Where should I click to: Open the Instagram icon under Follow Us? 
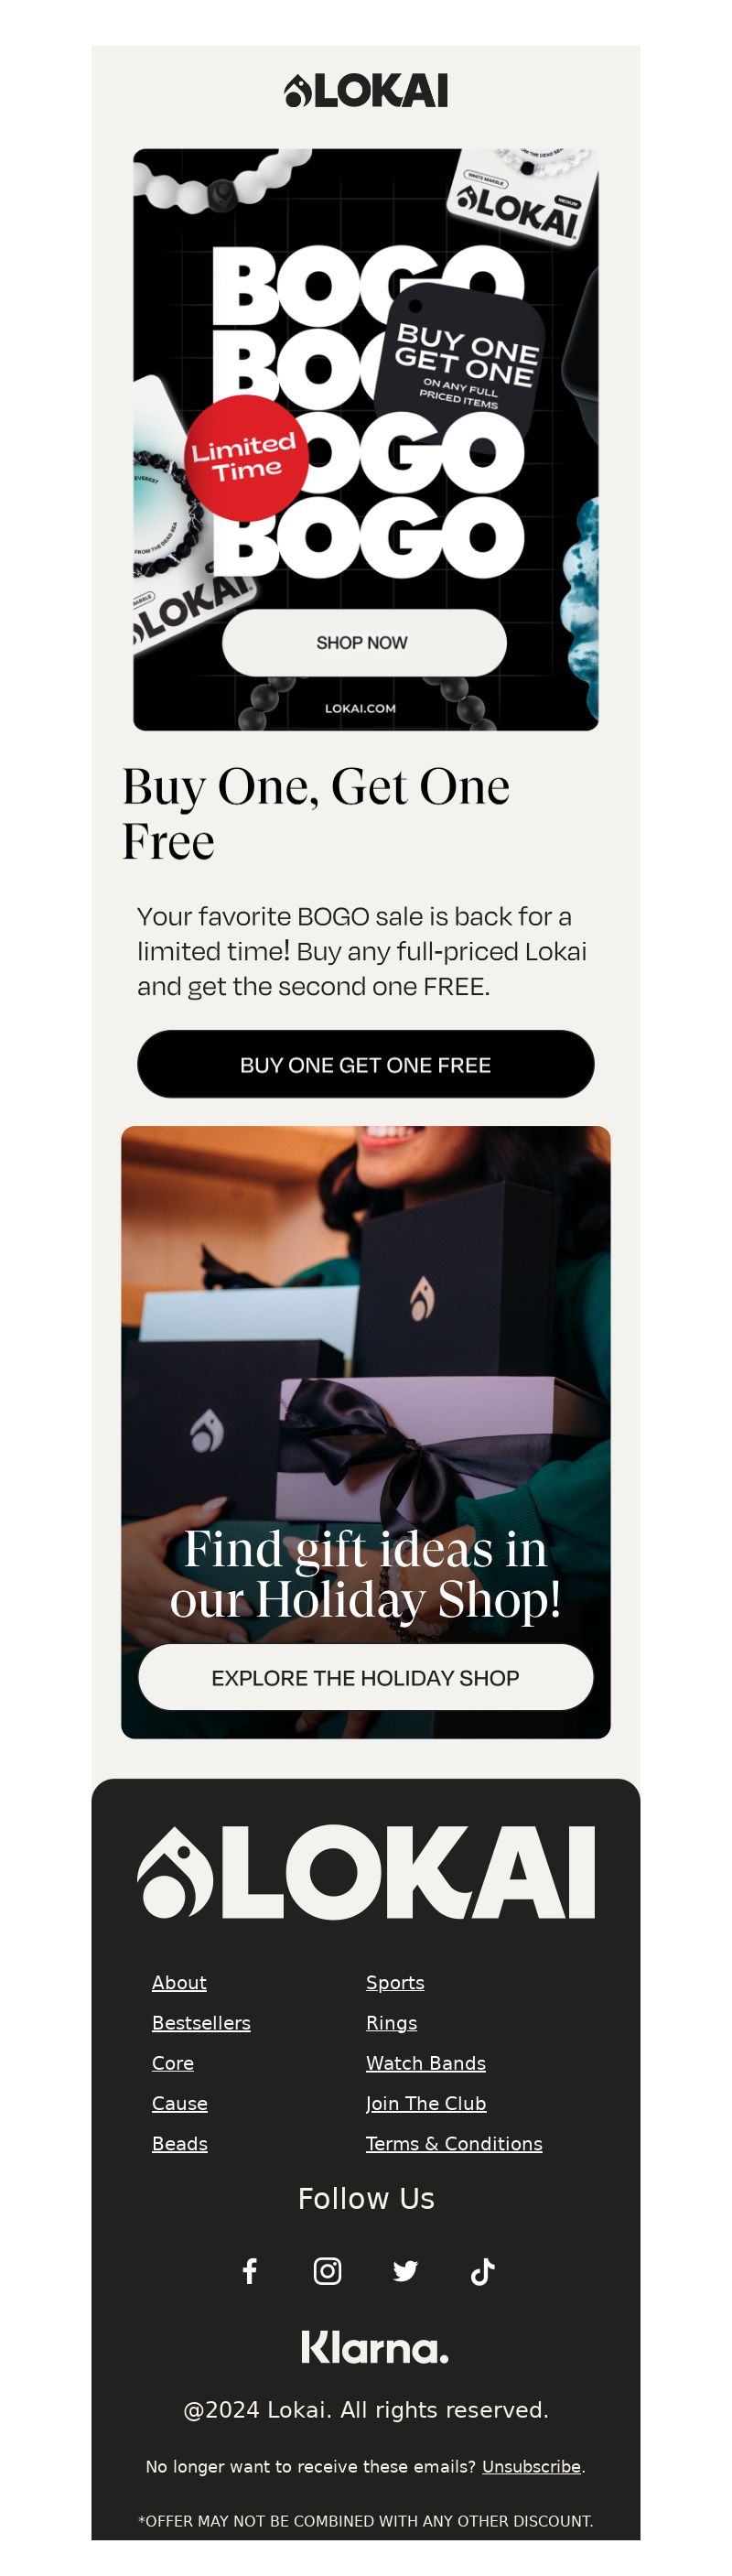point(327,2270)
